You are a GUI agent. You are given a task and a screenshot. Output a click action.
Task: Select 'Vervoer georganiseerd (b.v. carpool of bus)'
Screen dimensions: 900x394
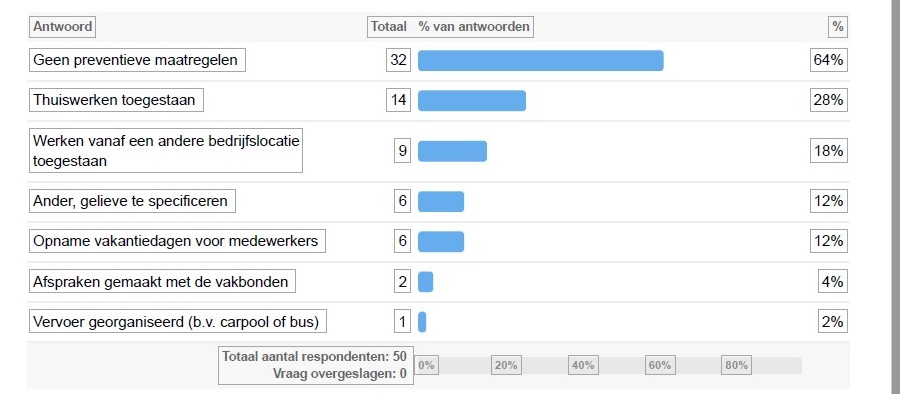tap(177, 321)
